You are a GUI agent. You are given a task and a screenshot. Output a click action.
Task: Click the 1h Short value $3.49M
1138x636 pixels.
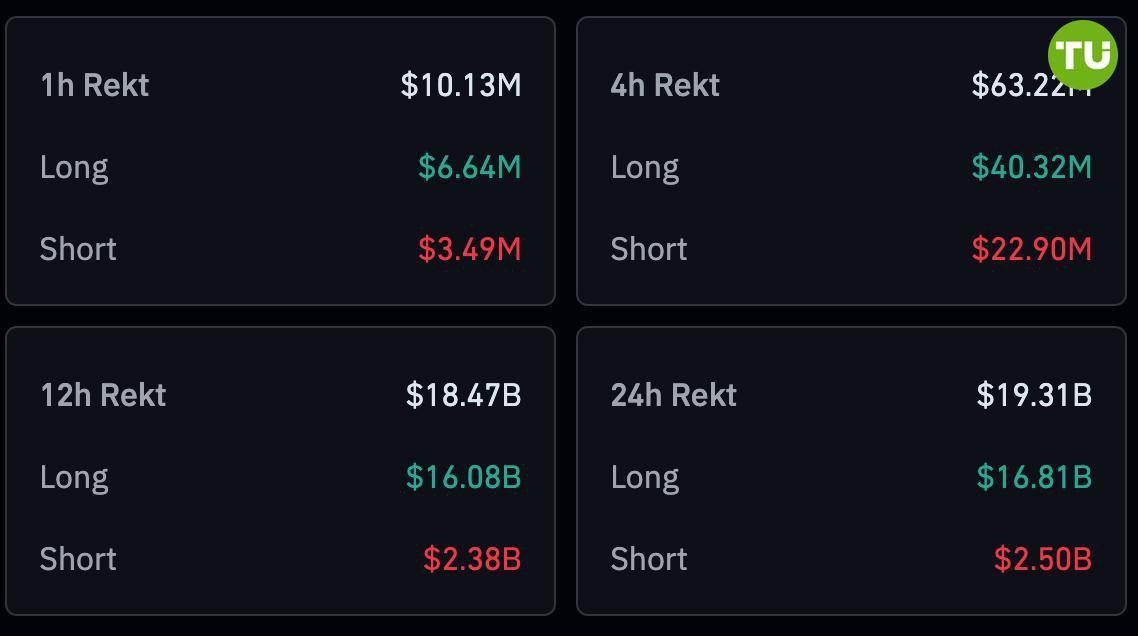tap(470, 249)
